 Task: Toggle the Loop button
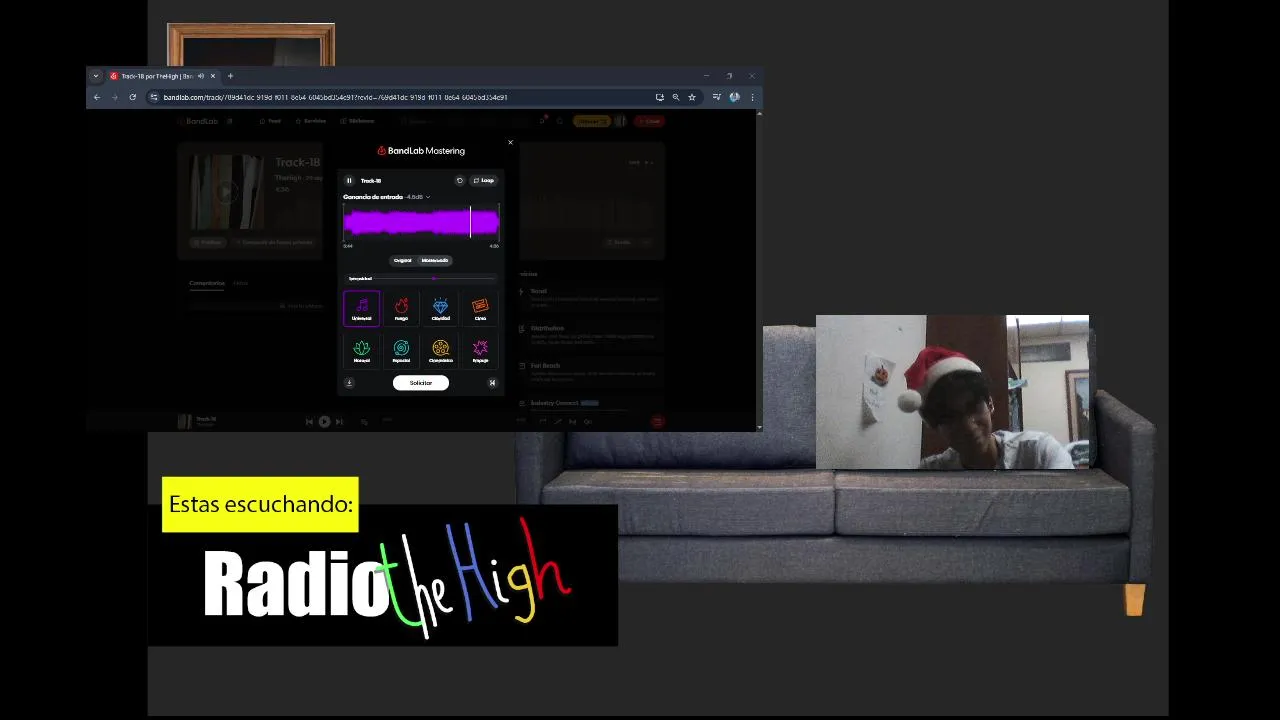(484, 181)
